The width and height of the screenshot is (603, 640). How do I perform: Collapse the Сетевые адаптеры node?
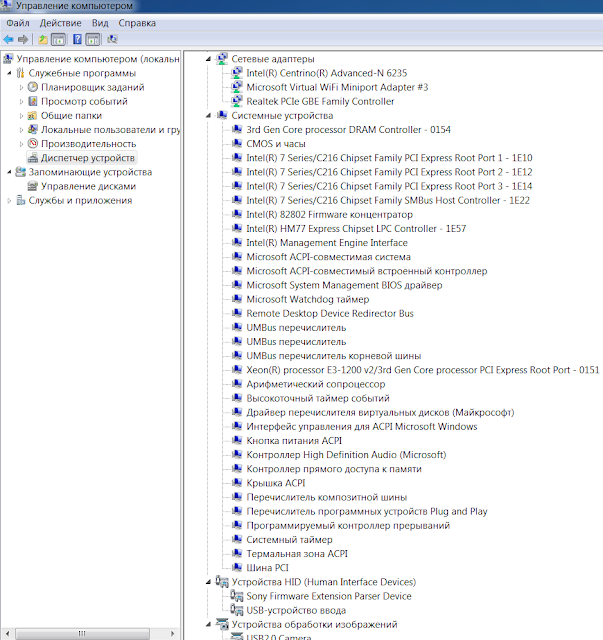tap(209, 59)
